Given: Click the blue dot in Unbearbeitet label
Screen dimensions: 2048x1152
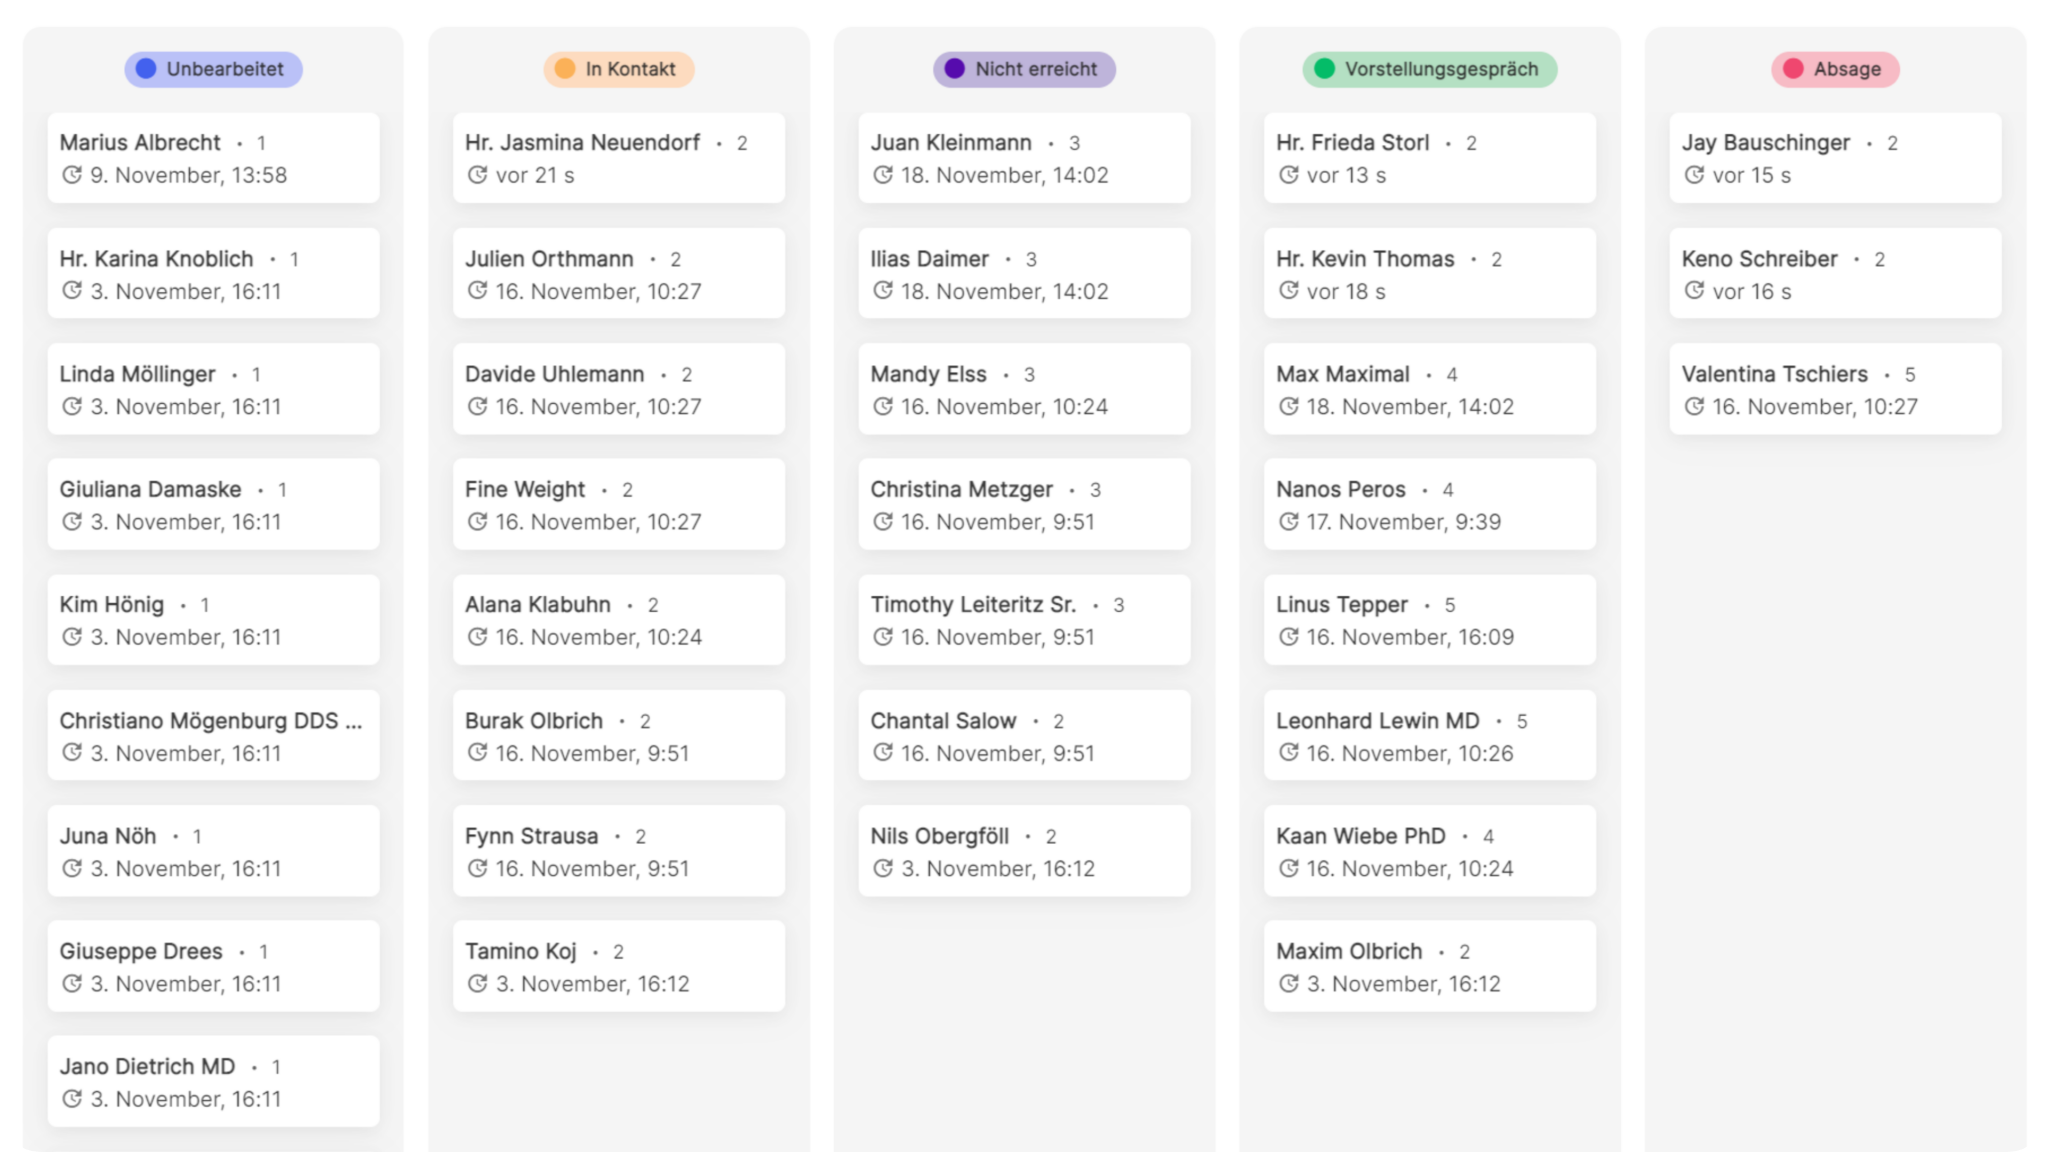Looking at the screenshot, I should pos(146,69).
